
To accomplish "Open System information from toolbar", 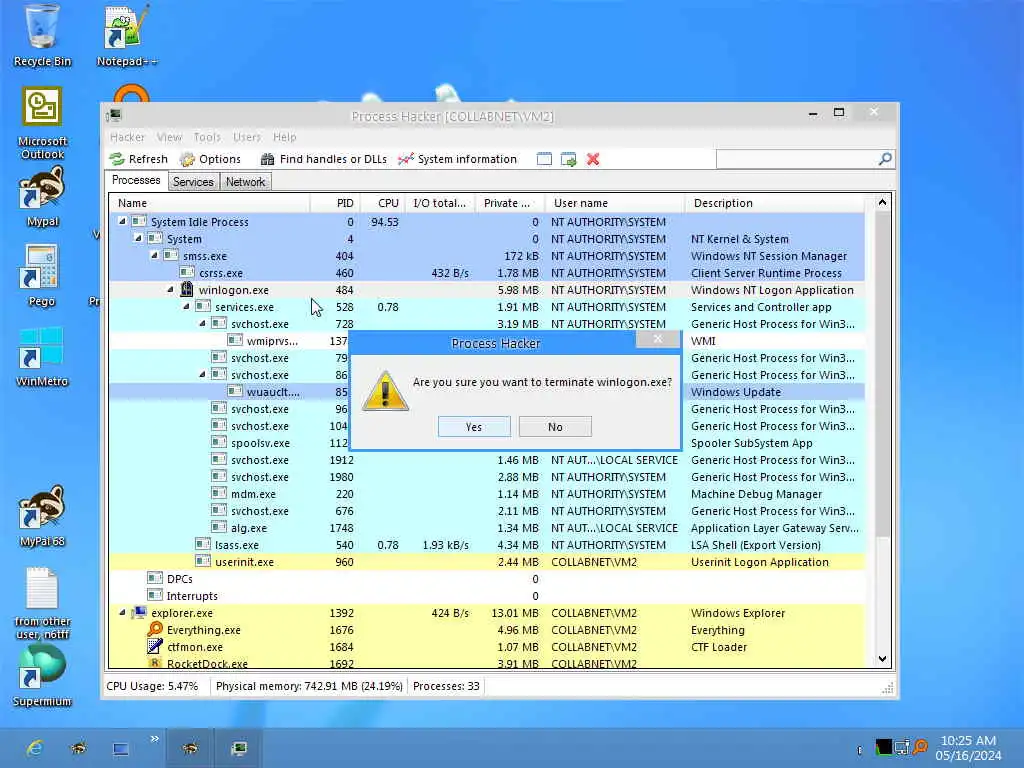I will [457, 159].
